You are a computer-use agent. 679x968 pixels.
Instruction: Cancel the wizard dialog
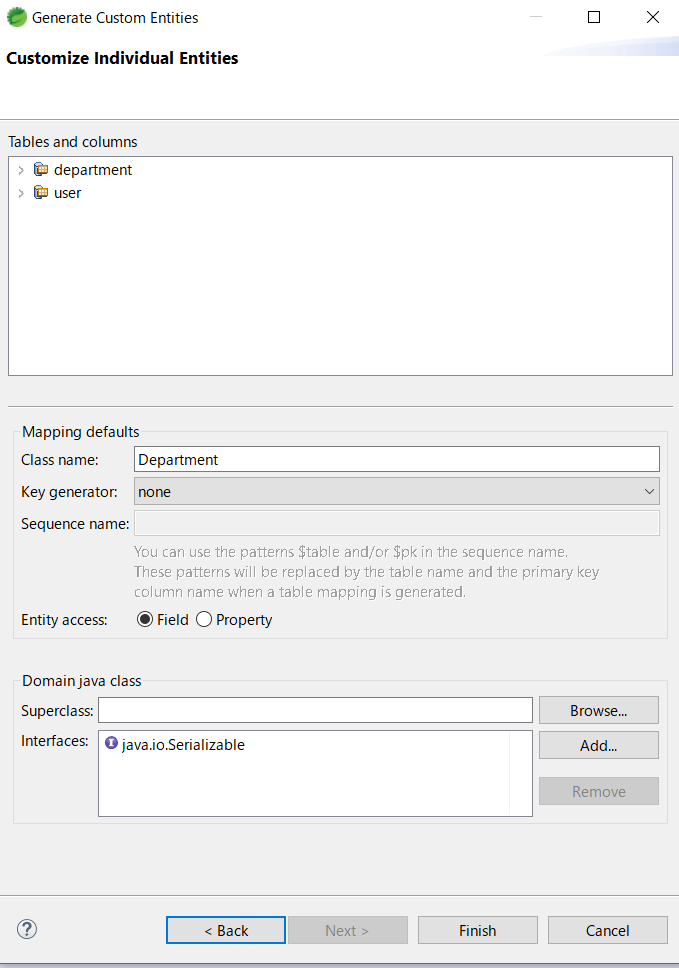tap(608, 930)
